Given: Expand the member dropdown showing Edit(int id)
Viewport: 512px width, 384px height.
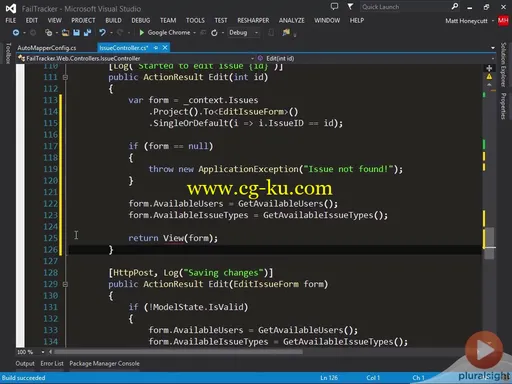Looking at the screenshot, I should click(493, 58).
